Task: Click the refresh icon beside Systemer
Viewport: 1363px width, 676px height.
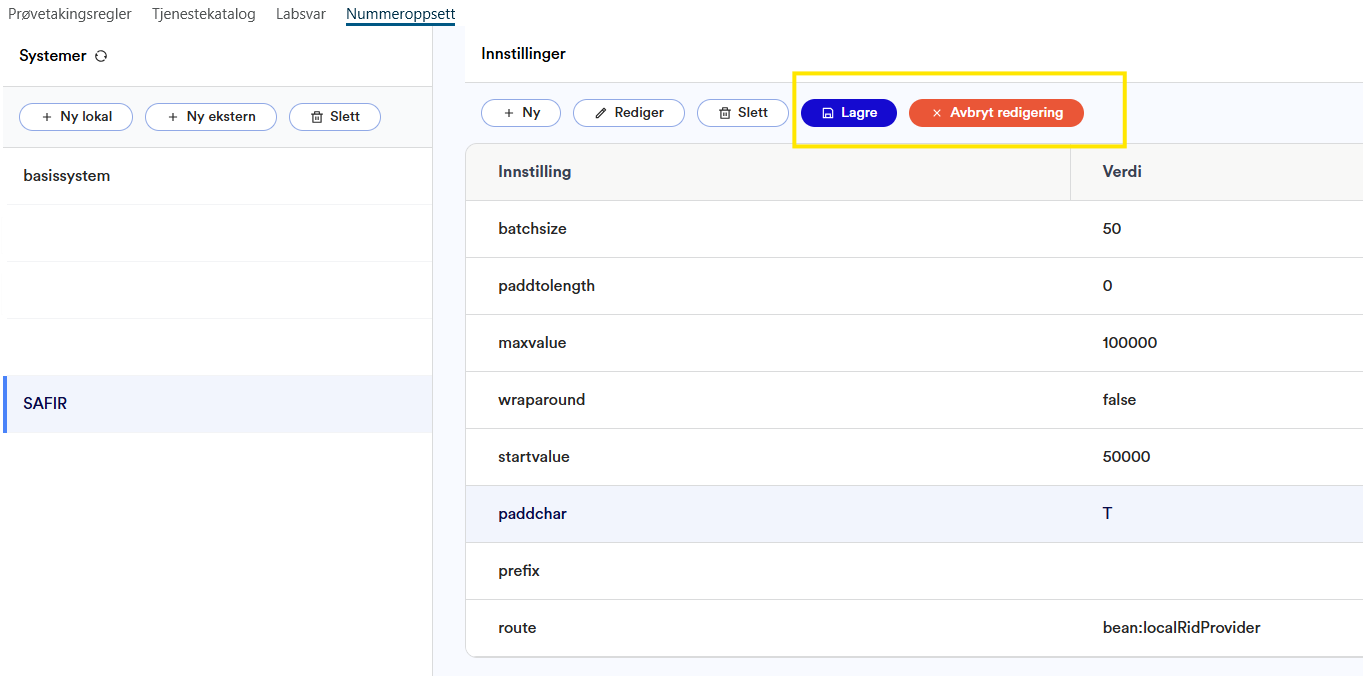Action: point(101,56)
